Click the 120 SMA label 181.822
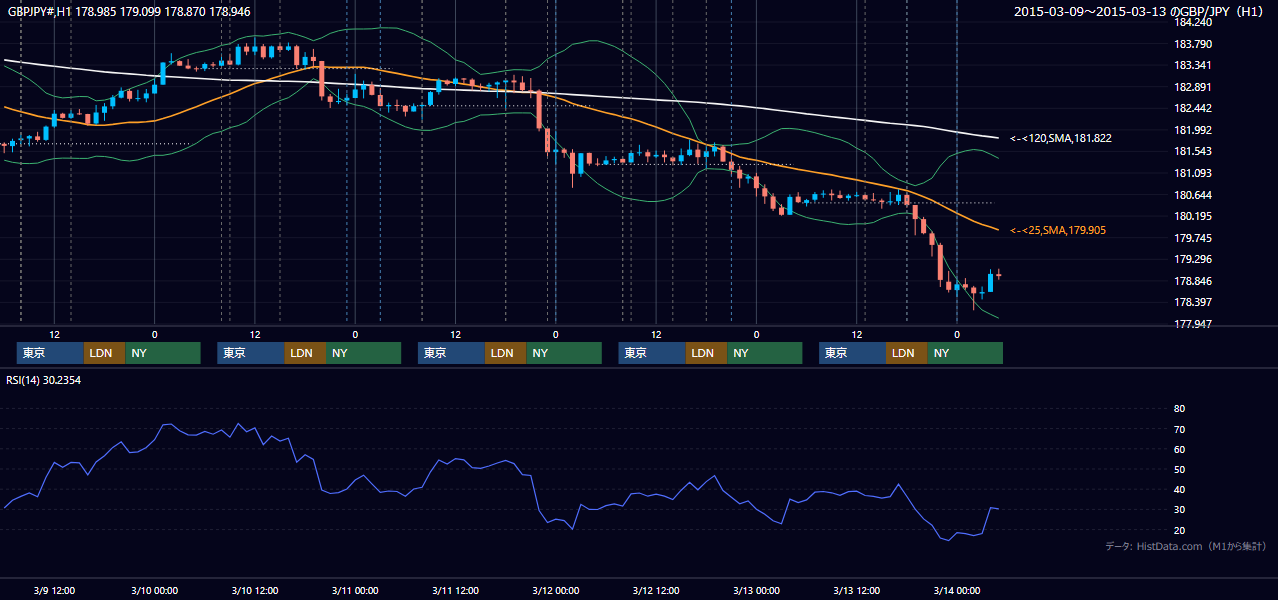 click(x=1061, y=138)
